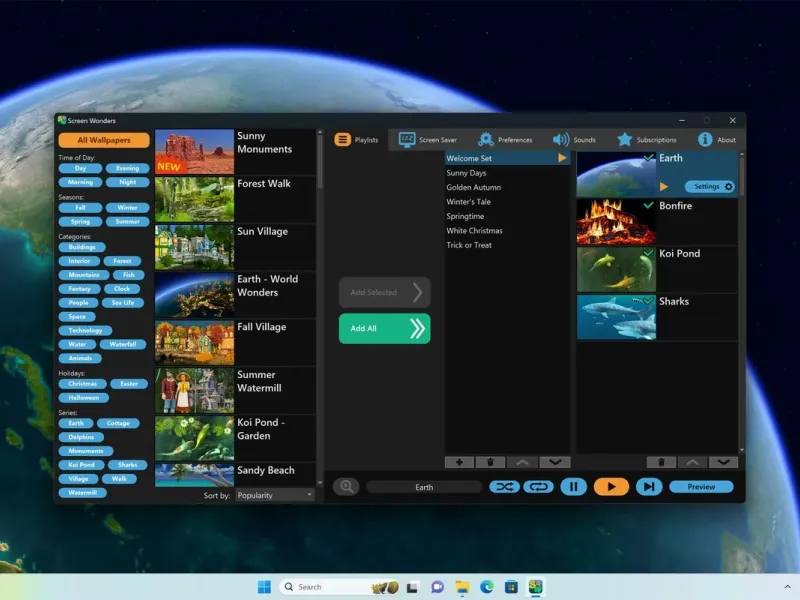Toggle the repeat loop button

[537, 487]
